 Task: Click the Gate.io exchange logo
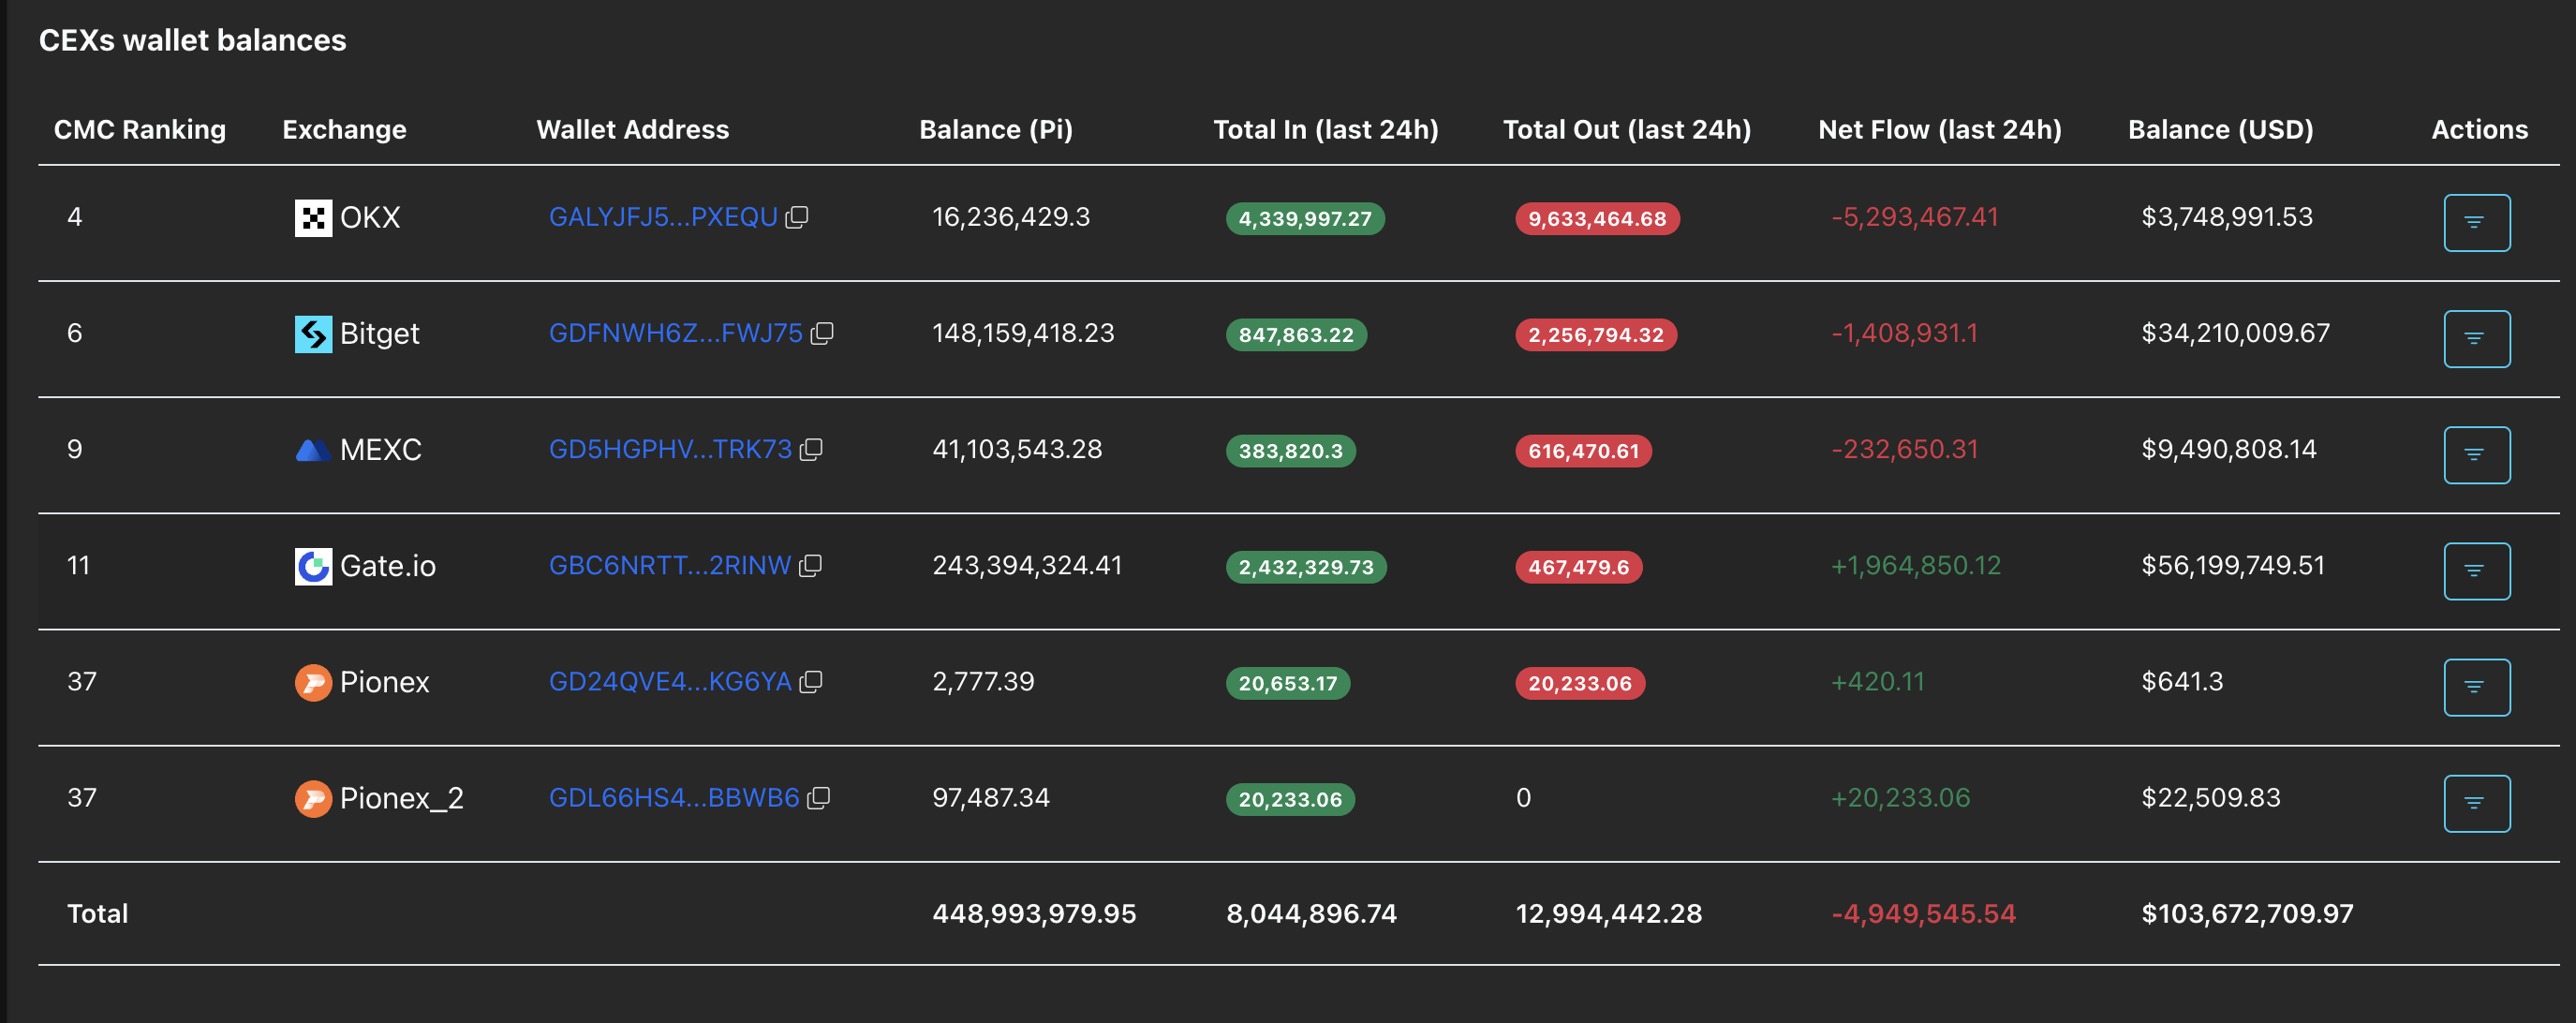click(x=313, y=565)
